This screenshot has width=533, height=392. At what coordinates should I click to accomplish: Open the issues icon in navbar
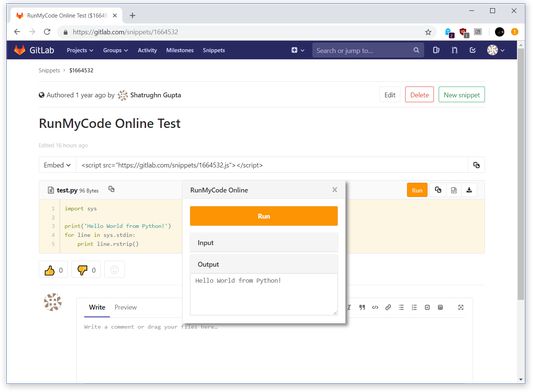(x=436, y=50)
